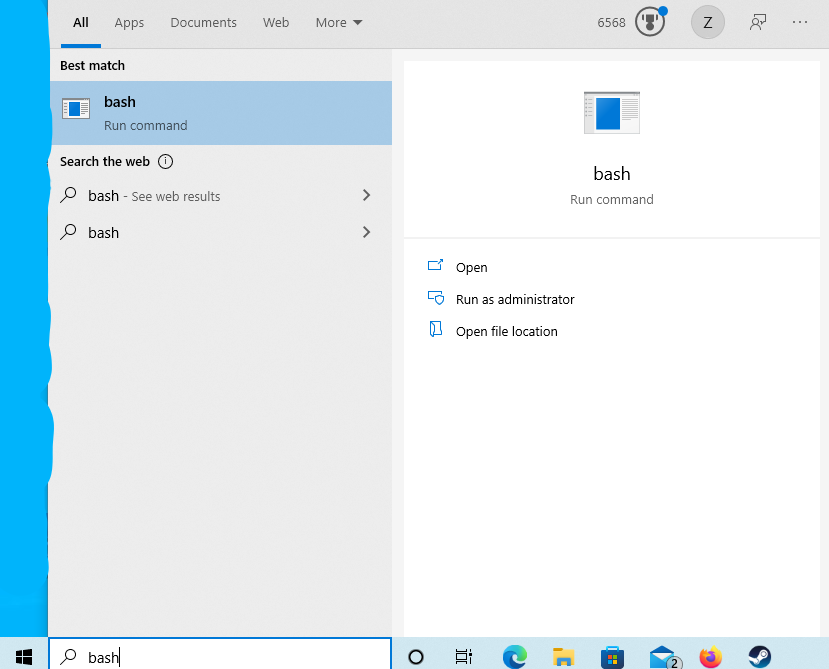Expand the More filter dropdown
Viewport: 829px width, 669px height.
pyautogui.click(x=339, y=22)
